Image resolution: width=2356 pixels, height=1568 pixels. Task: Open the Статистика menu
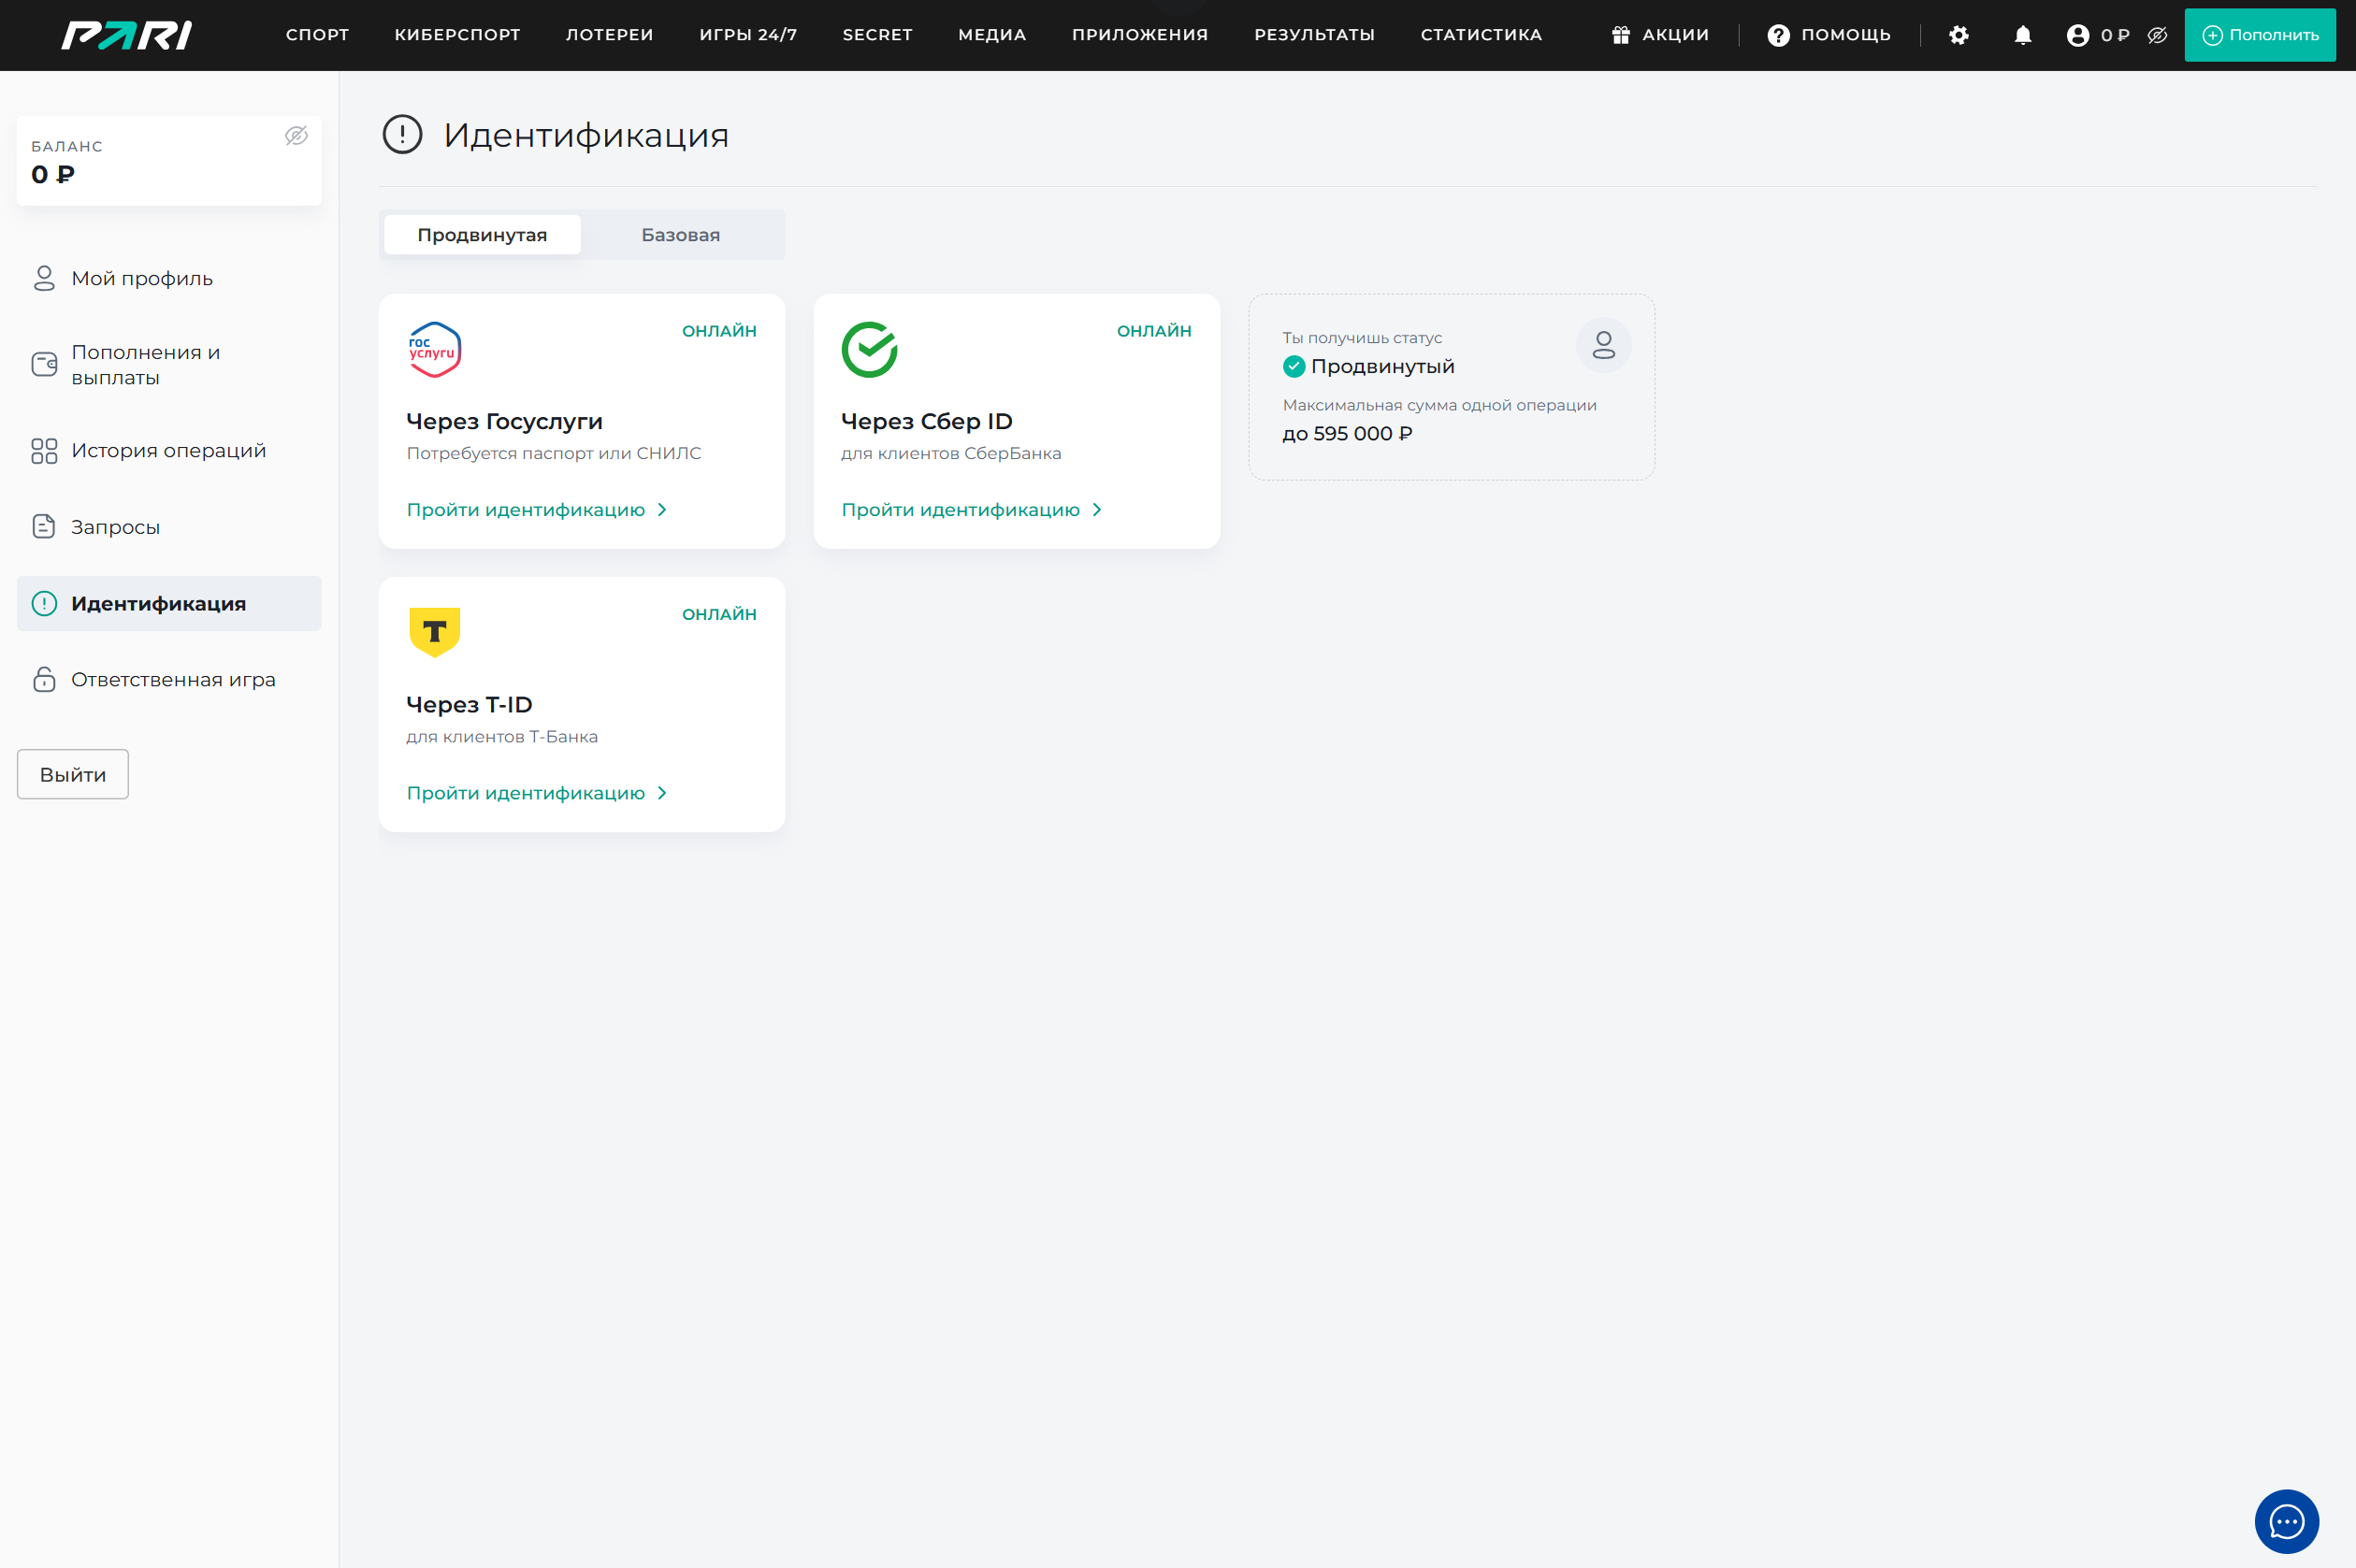1481,35
